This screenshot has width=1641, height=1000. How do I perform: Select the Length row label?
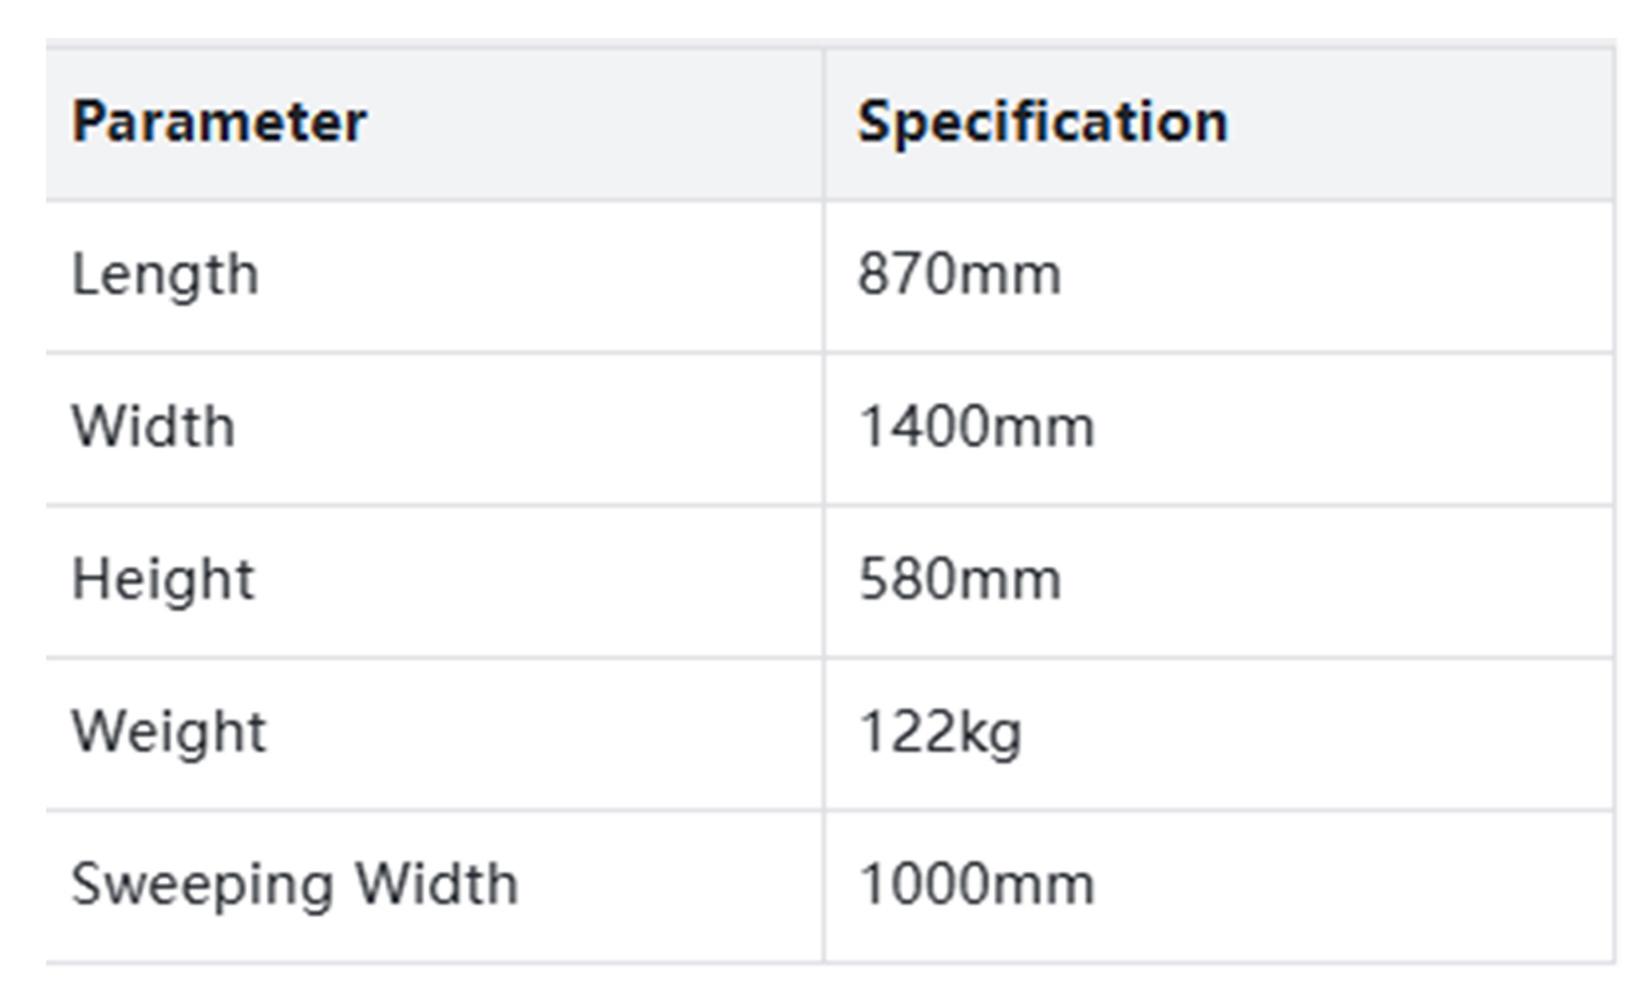(165, 275)
